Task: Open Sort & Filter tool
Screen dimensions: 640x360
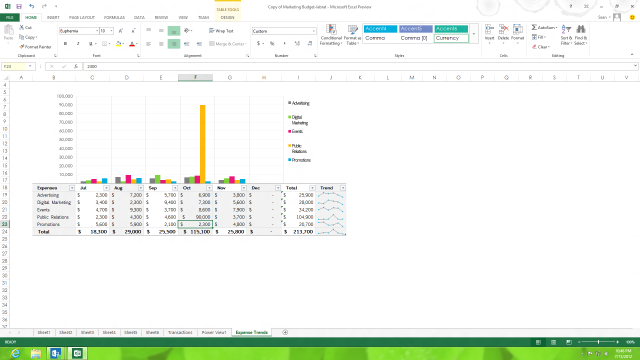Action: coord(566,35)
